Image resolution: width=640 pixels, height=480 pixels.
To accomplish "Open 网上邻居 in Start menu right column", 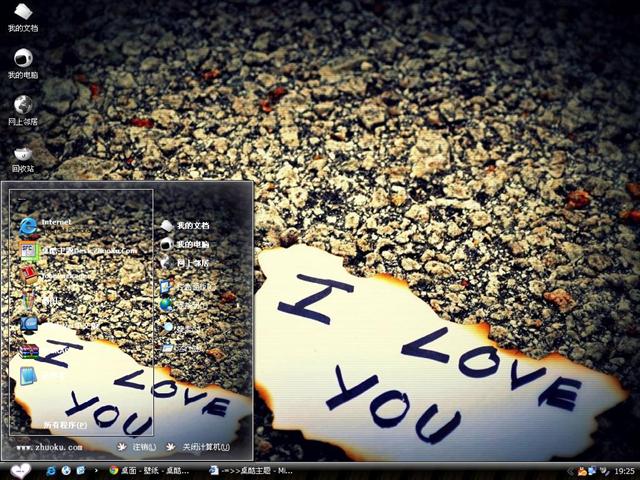I will (x=184, y=263).
